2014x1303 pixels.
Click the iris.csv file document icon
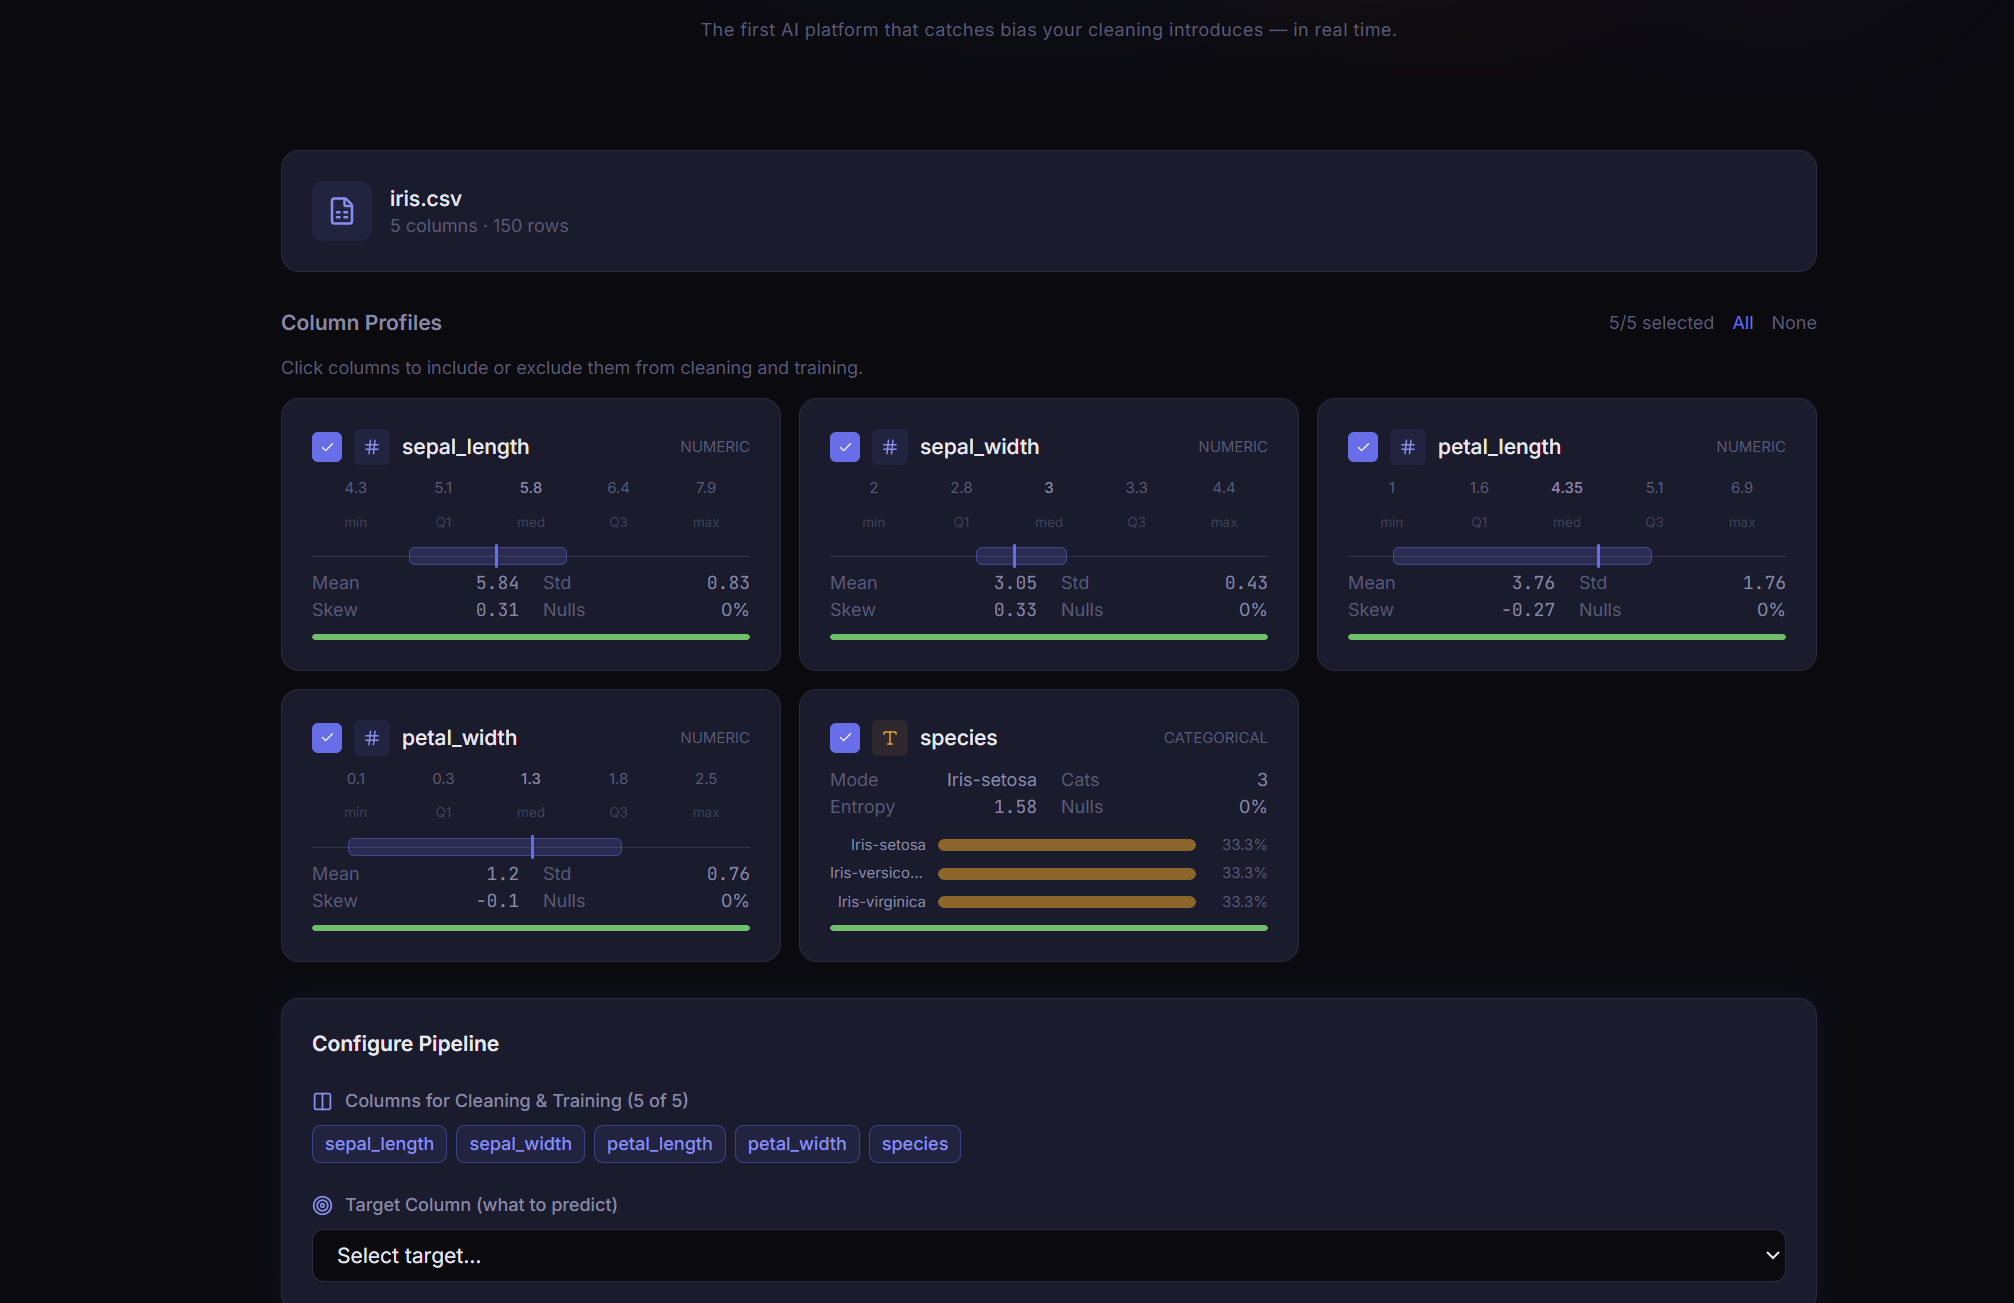pos(342,211)
